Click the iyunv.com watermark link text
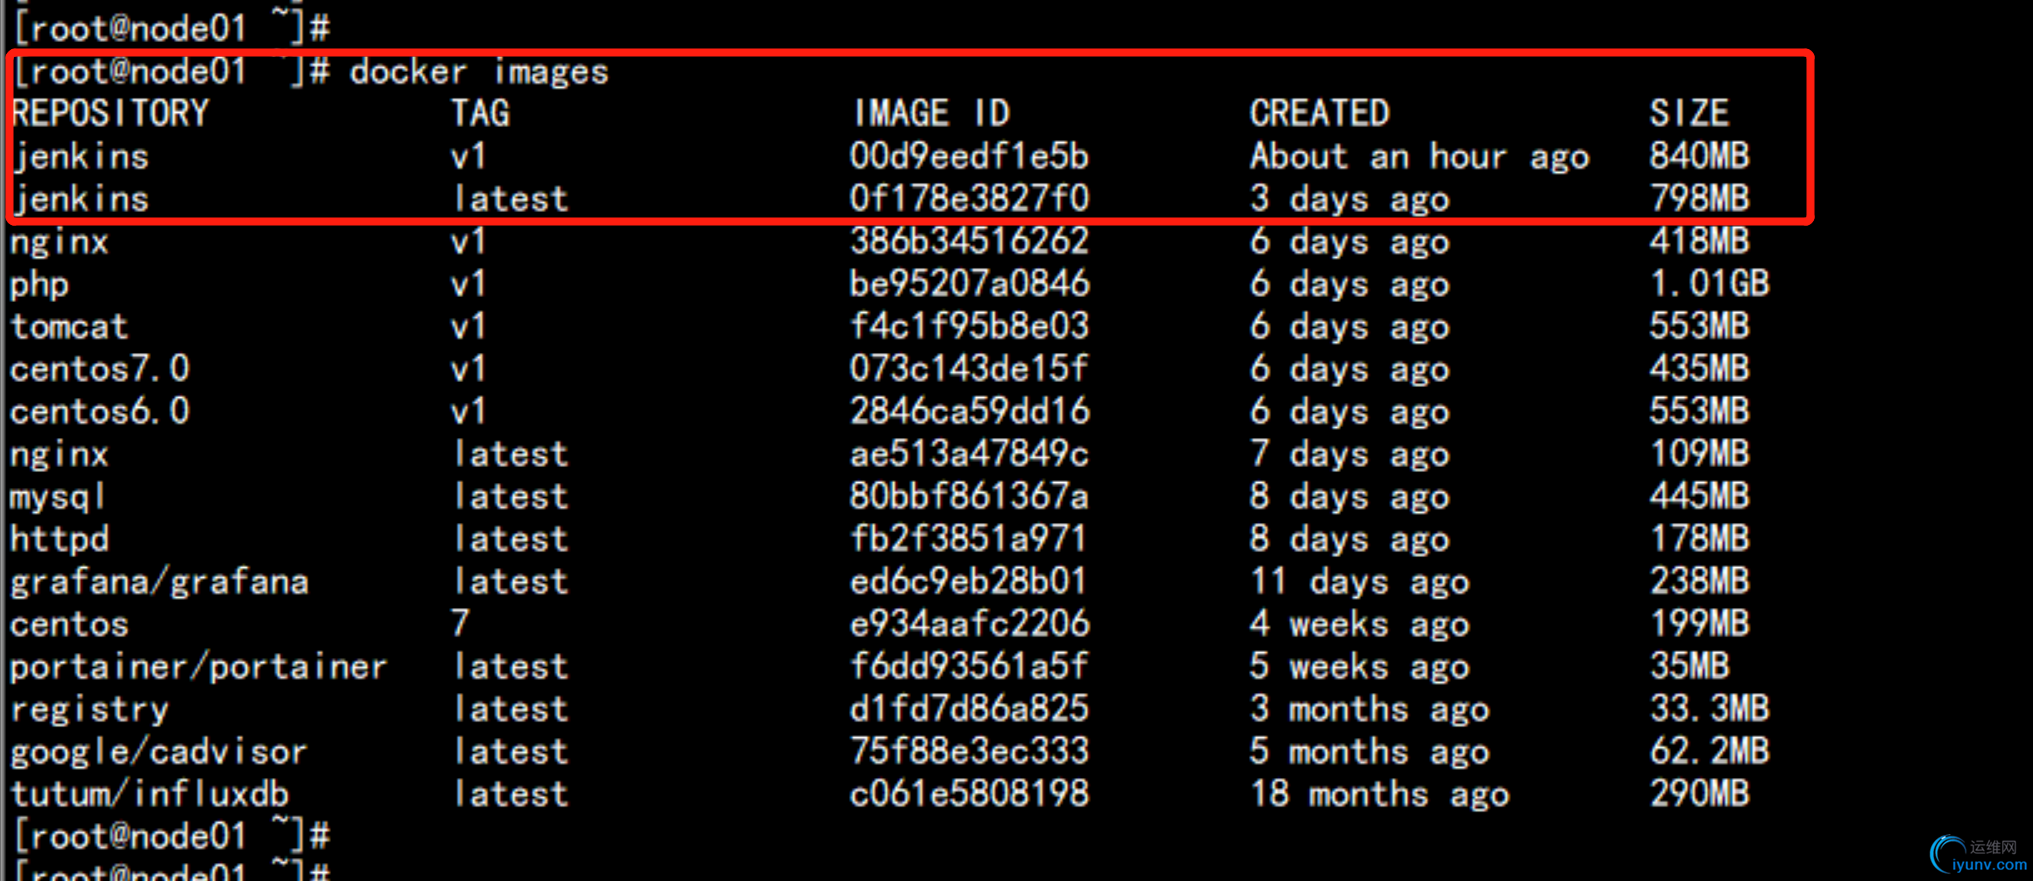 pyautogui.click(x=1992, y=865)
